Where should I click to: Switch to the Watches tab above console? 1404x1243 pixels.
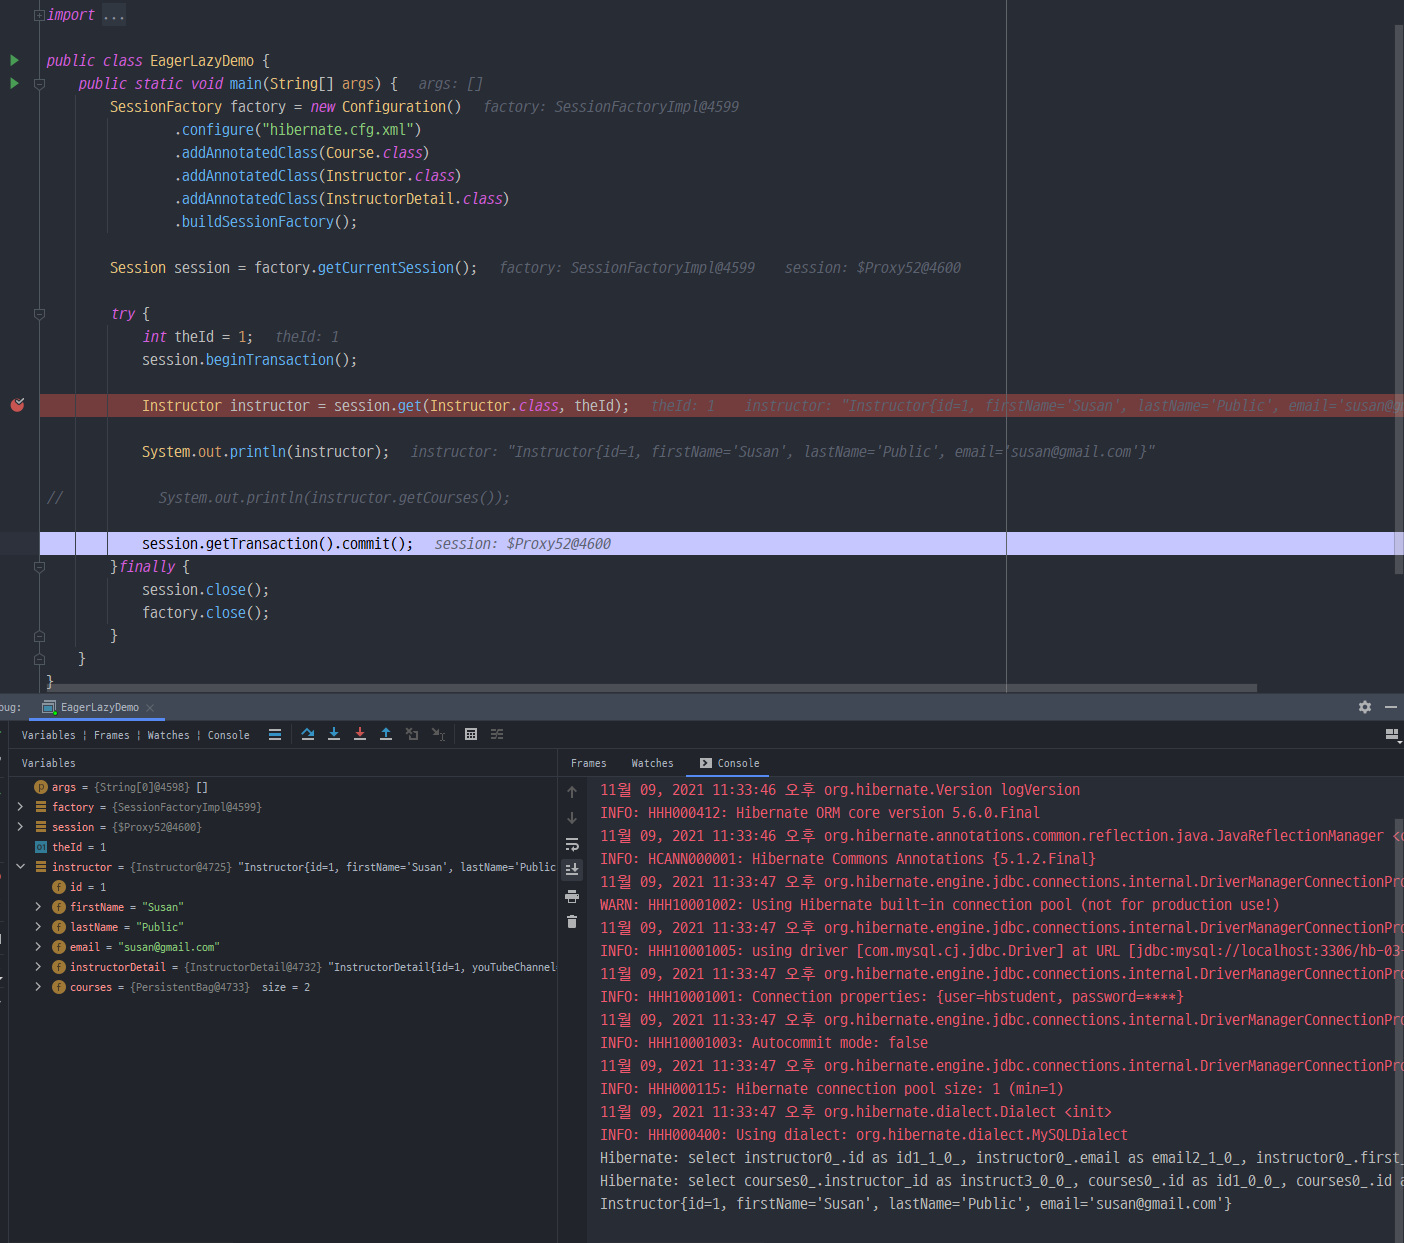(x=652, y=763)
